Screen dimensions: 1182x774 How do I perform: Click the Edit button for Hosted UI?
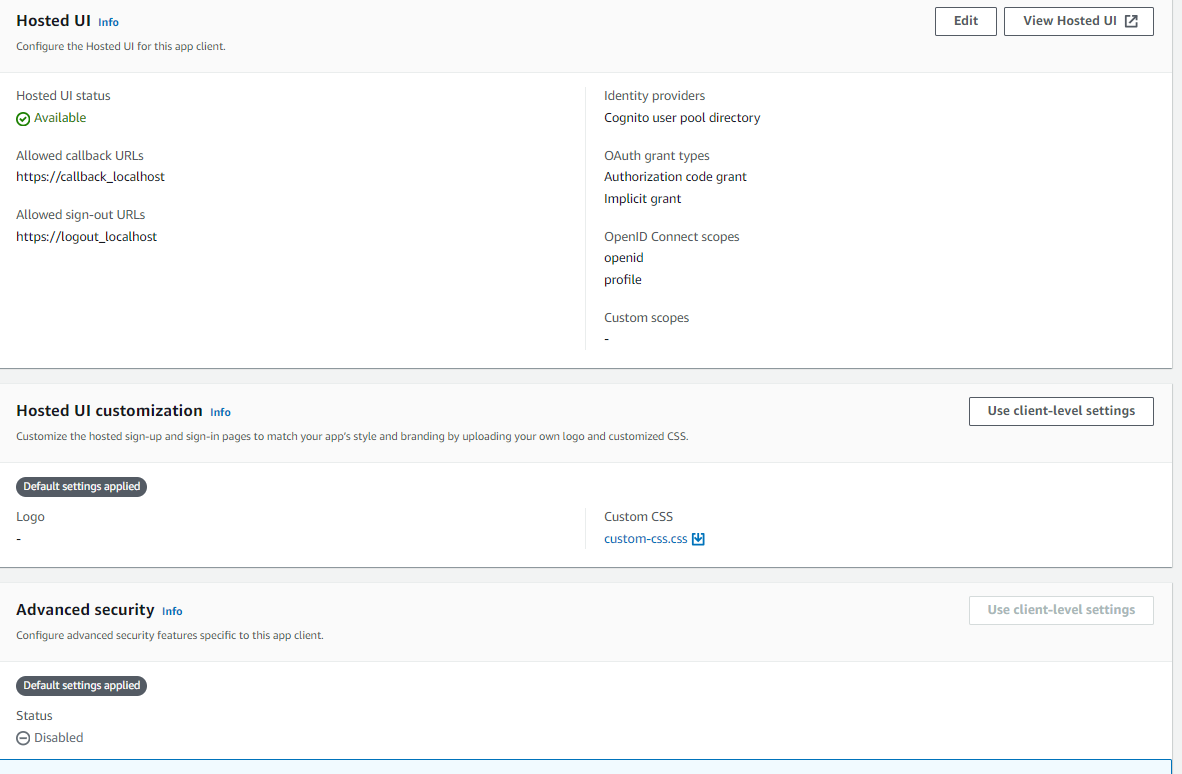coord(965,21)
